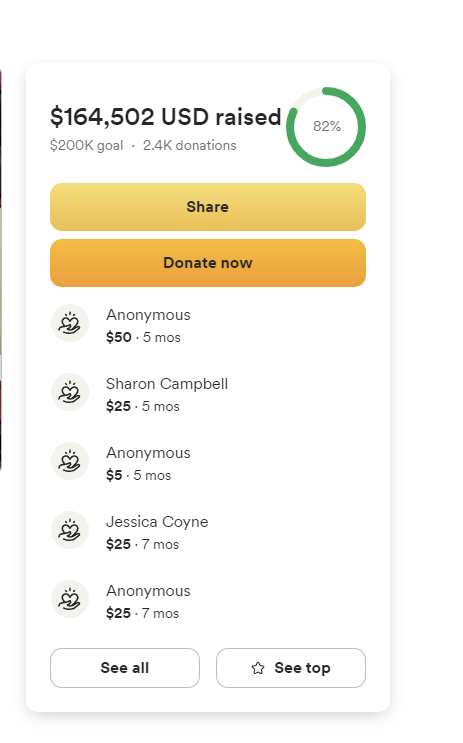Click the $200K goal text
Viewport: 463px width, 743px height.
click(x=87, y=145)
